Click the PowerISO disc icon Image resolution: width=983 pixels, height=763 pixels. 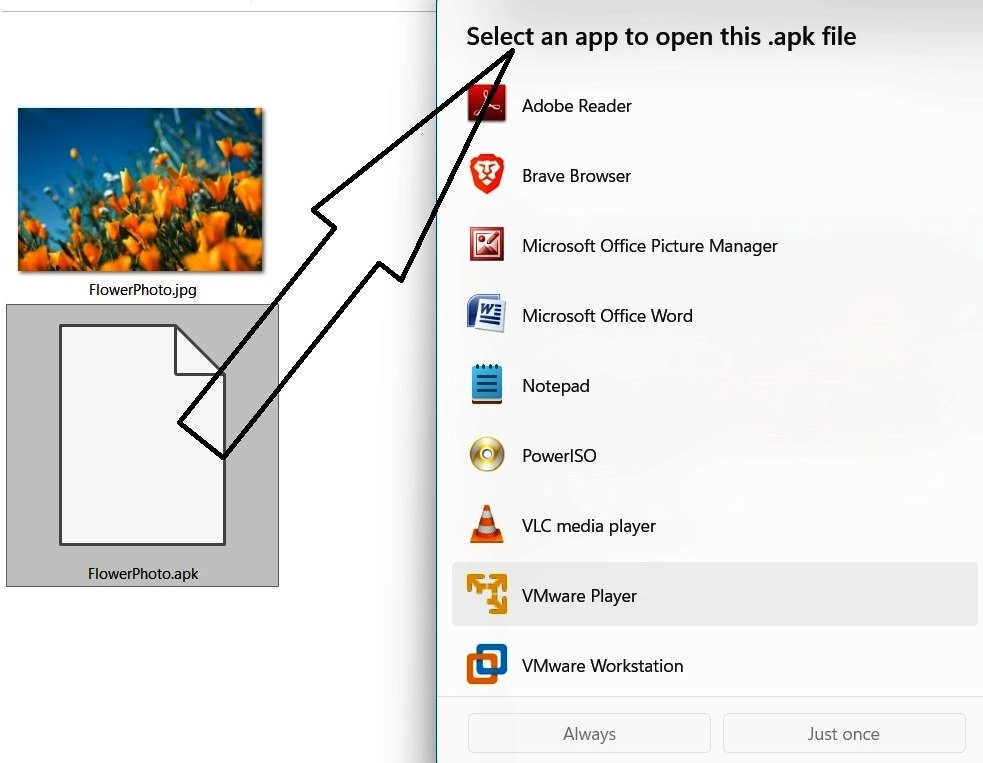[x=486, y=455]
